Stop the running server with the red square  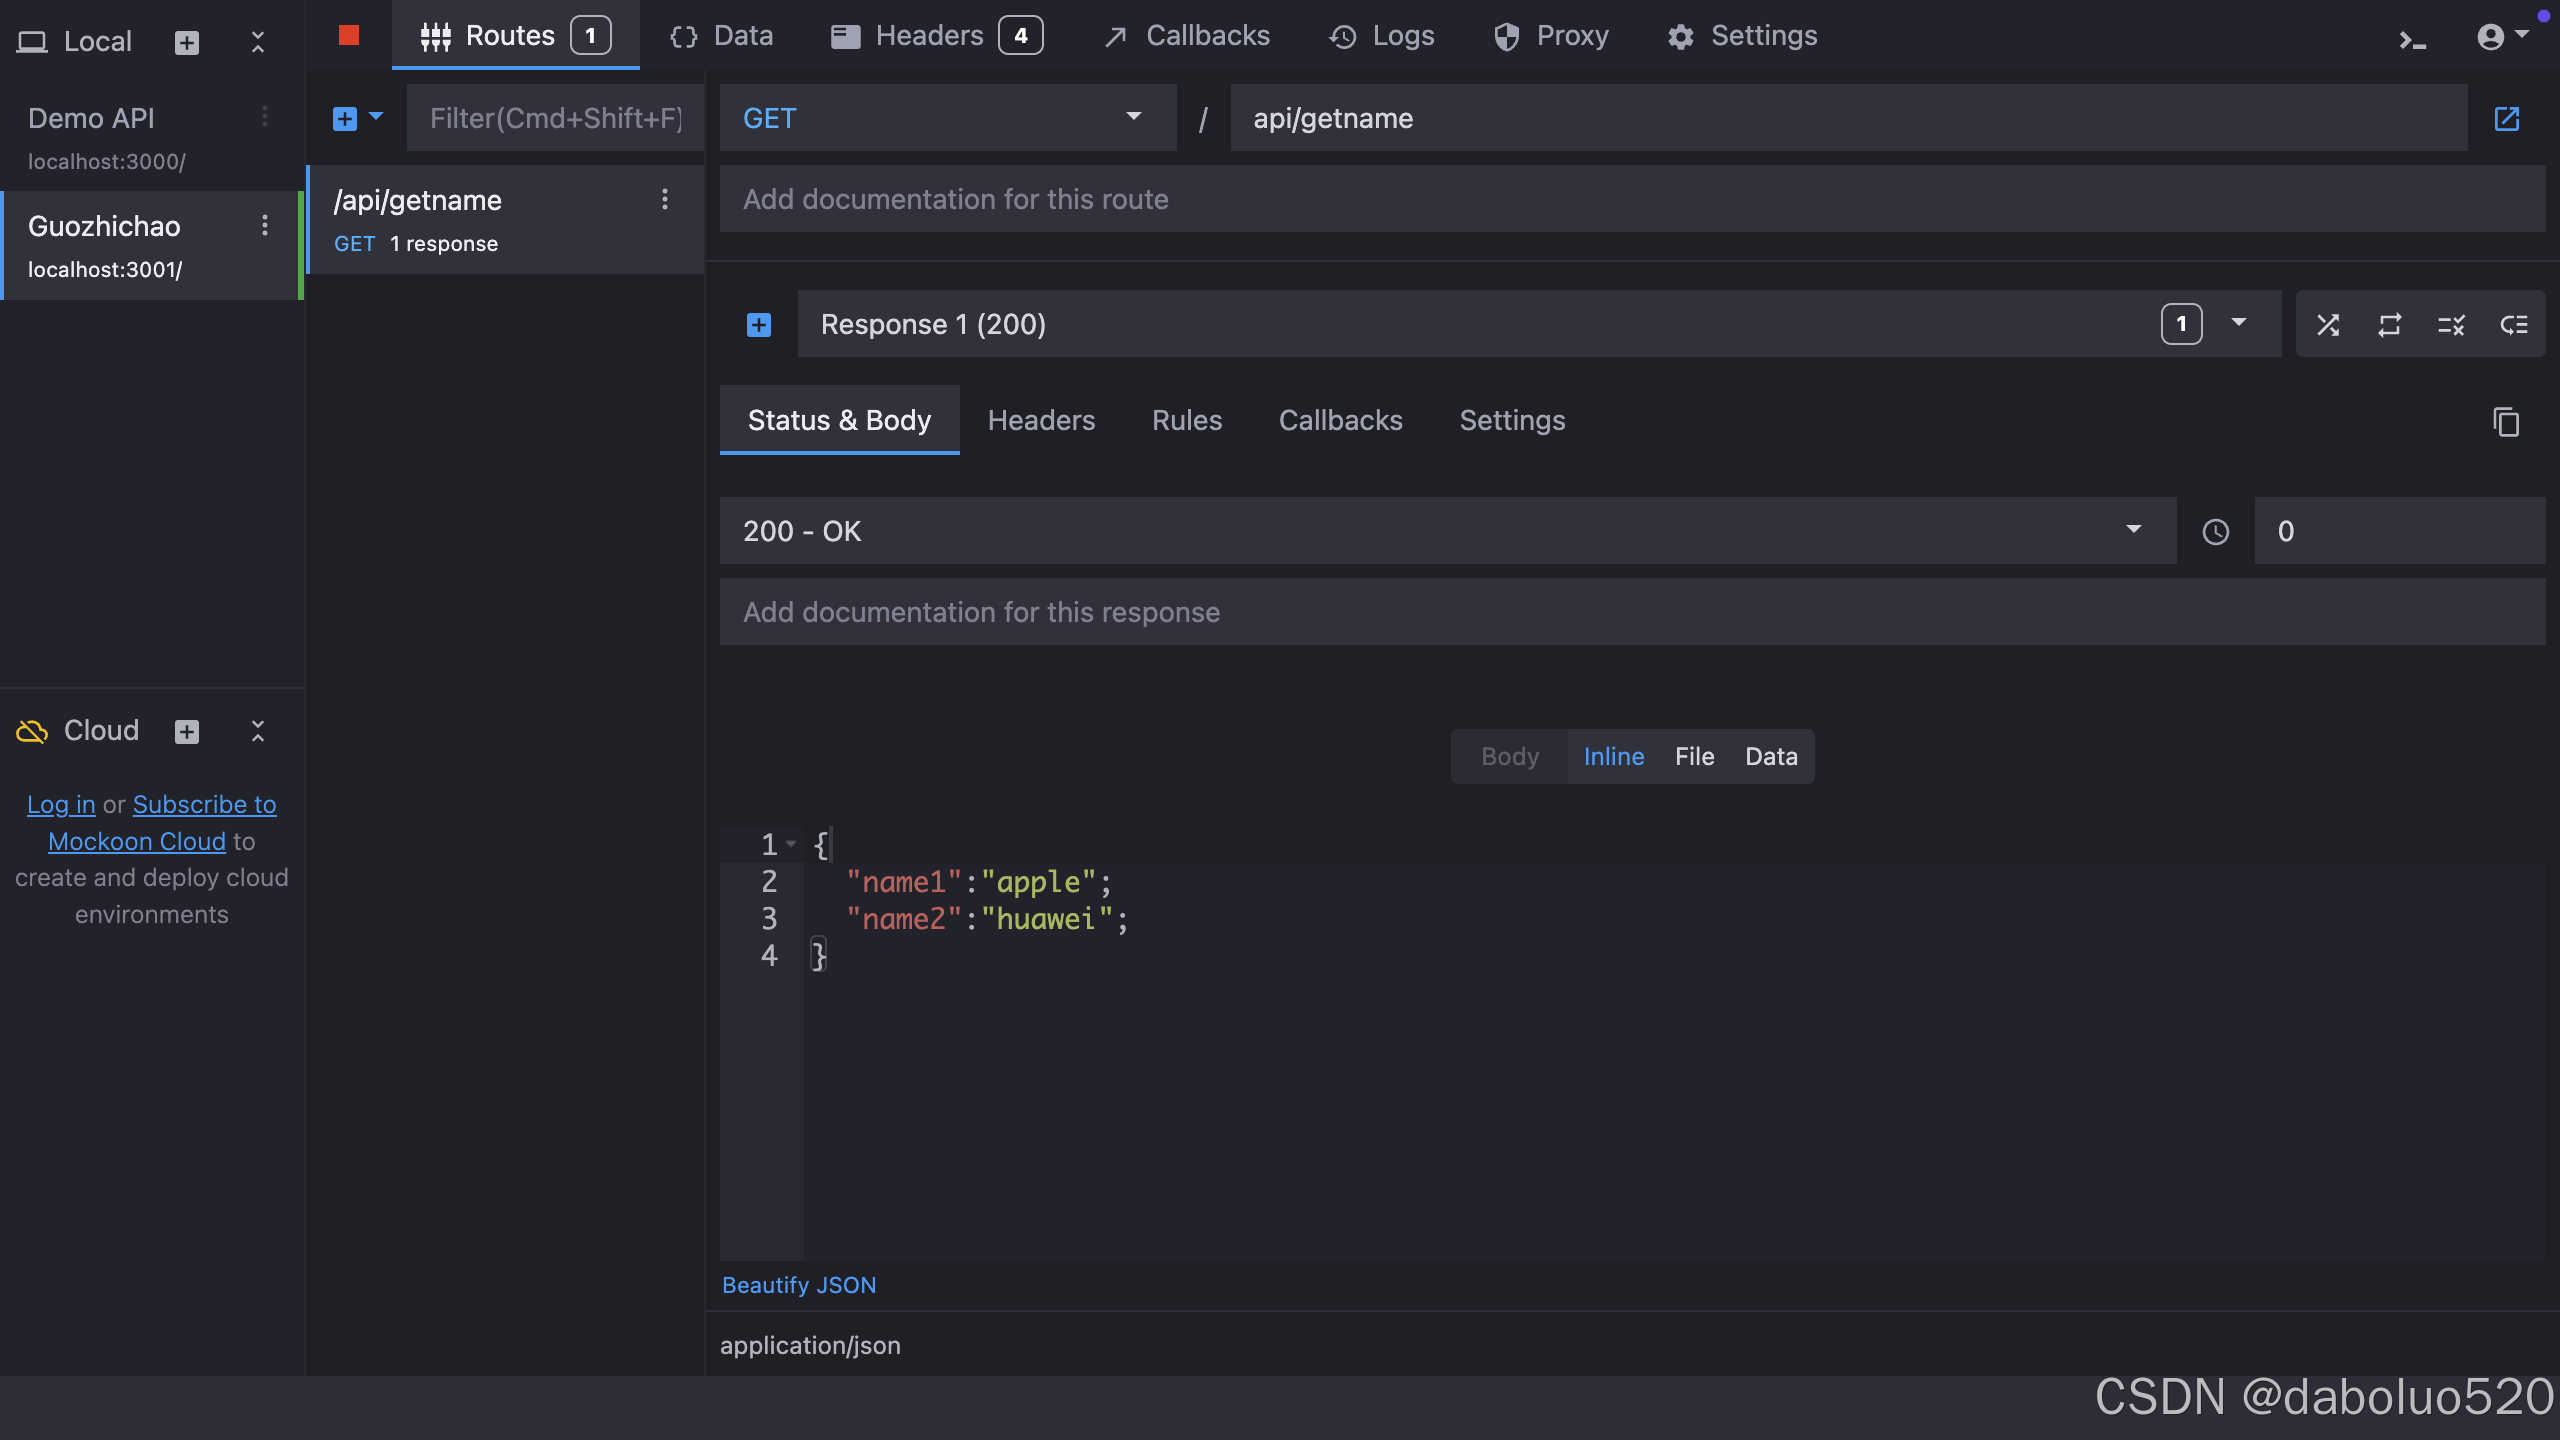tap(348, 36)
